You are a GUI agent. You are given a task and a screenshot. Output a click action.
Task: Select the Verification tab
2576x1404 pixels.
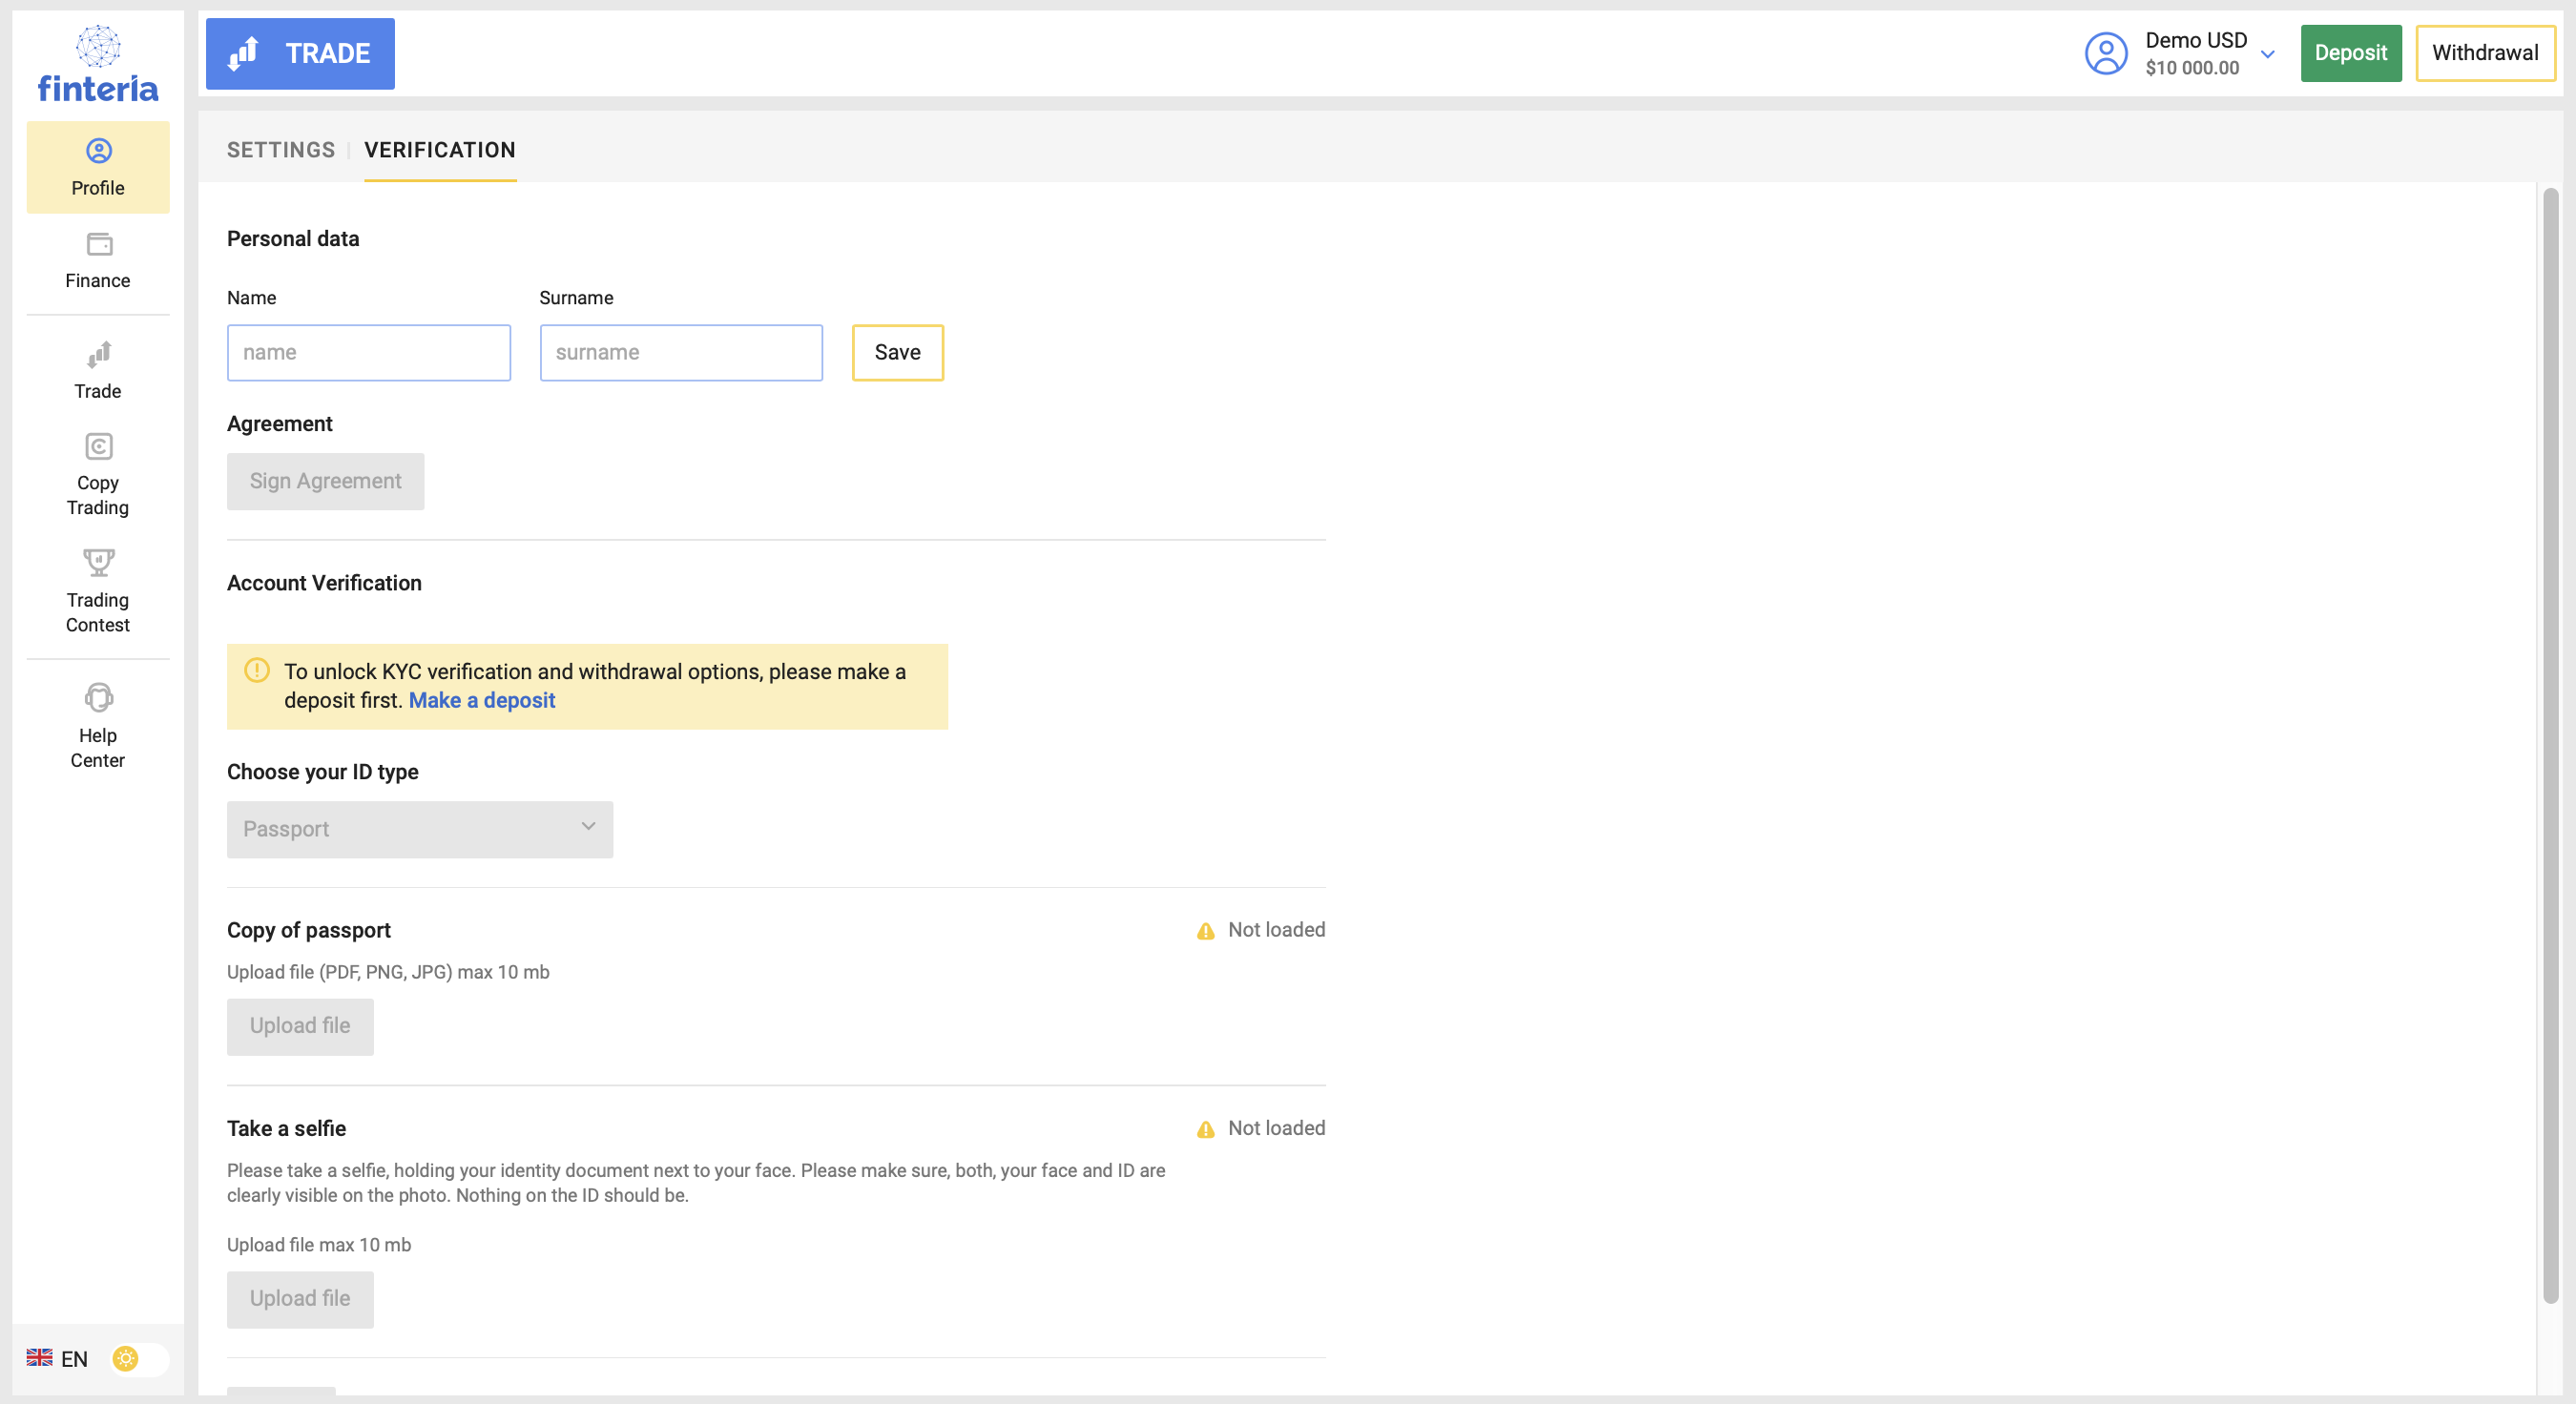click(439, 150)
